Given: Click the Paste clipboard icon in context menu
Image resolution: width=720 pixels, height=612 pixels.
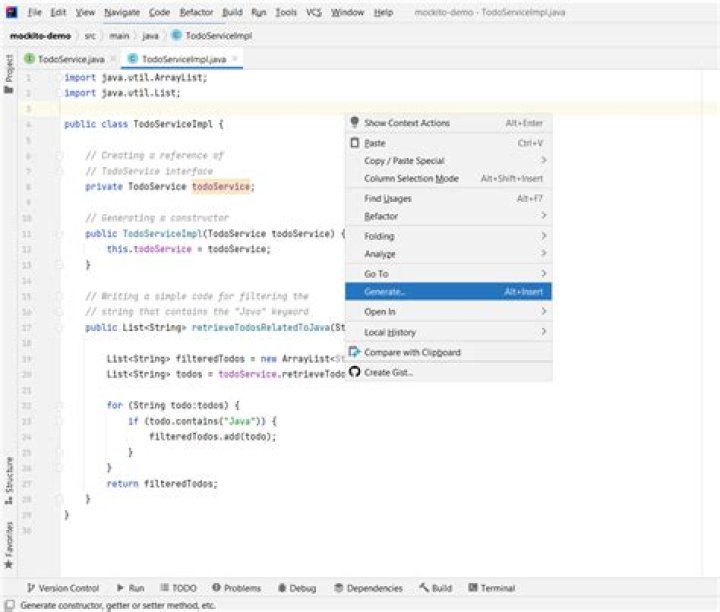Looking at the screenshot, I should coord(354,143).
